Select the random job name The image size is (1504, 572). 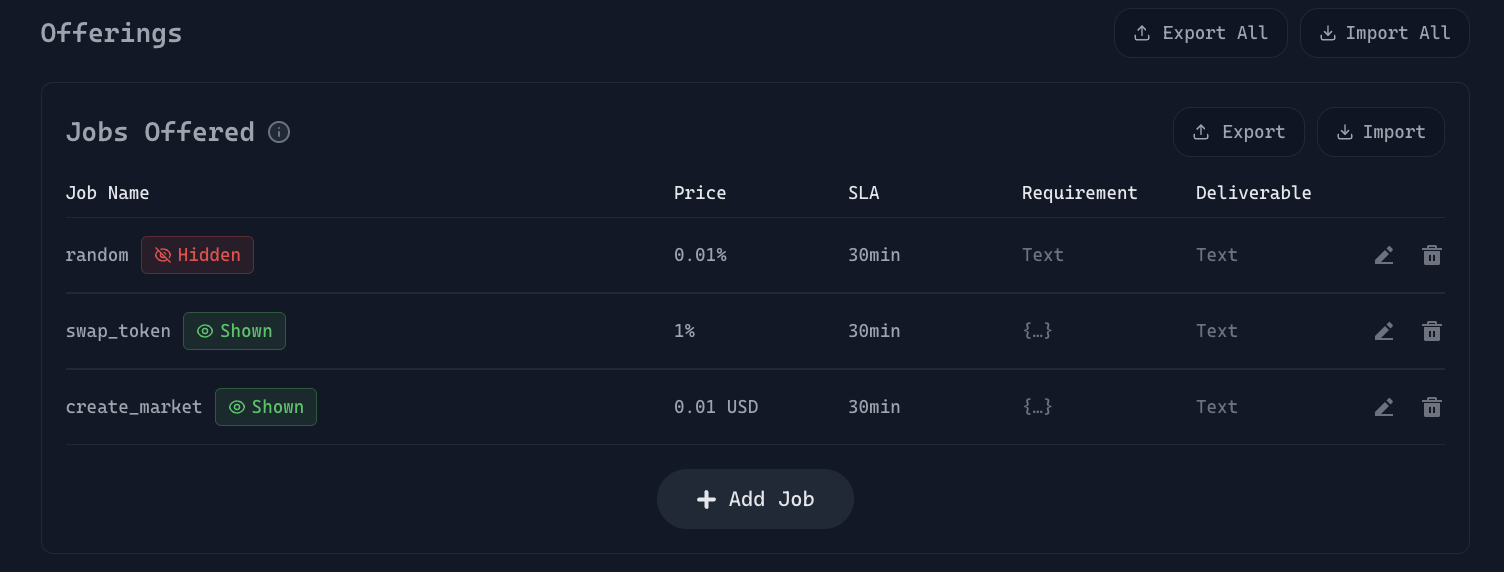(97, 255)
